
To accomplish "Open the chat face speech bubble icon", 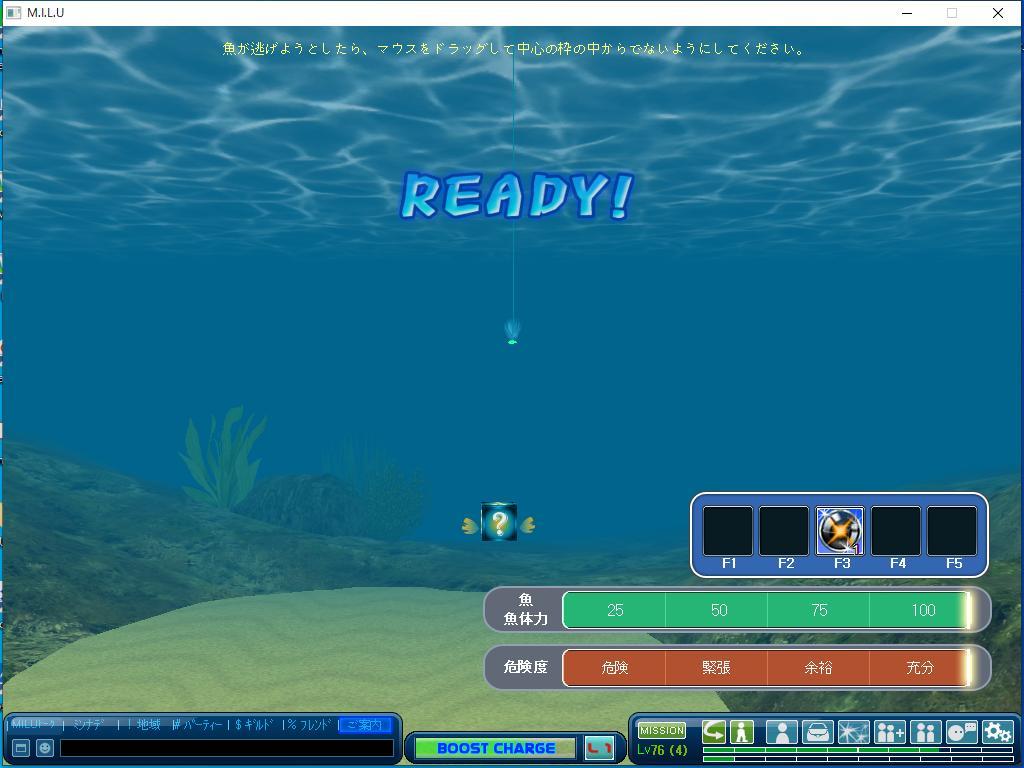I will [961, 731].
